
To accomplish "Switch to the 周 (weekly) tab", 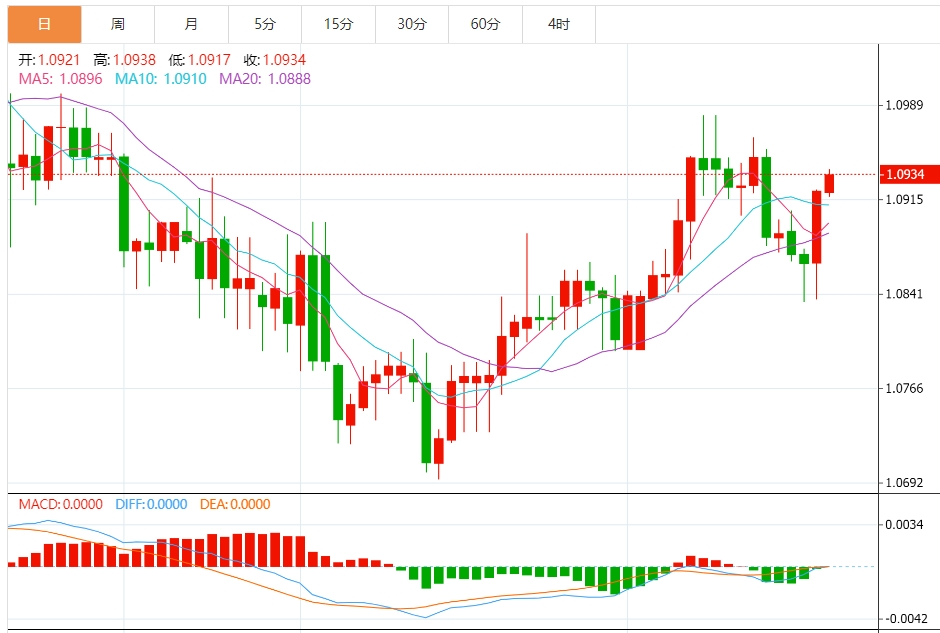I will tap(118, 23).
